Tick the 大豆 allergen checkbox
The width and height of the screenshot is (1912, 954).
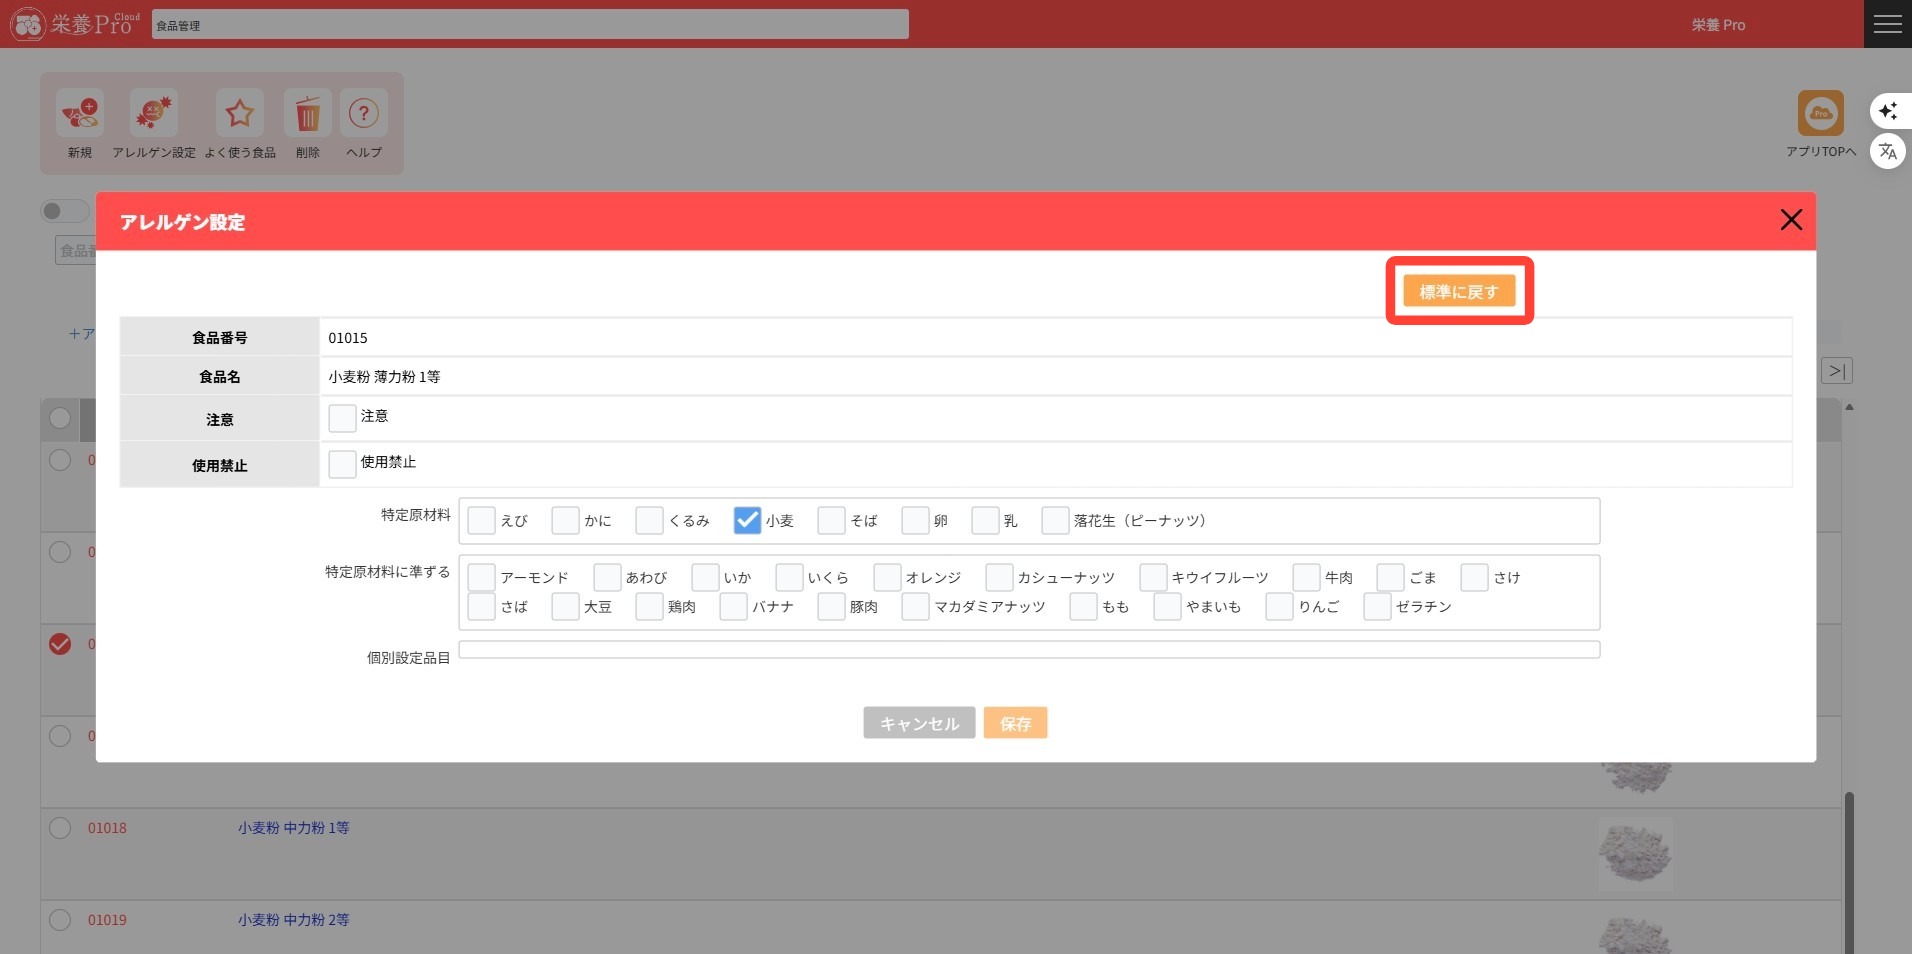[x=566, y=607]
